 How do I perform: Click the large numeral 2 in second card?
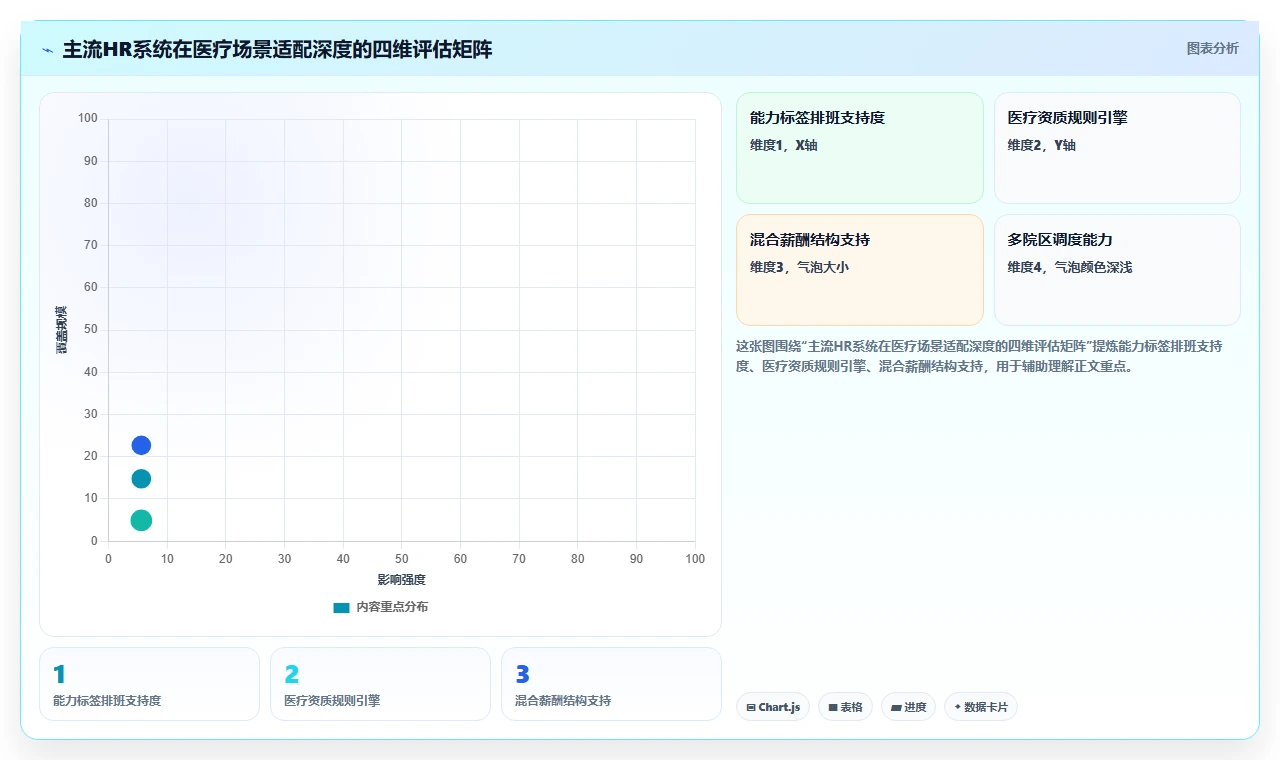click(291, 675)
